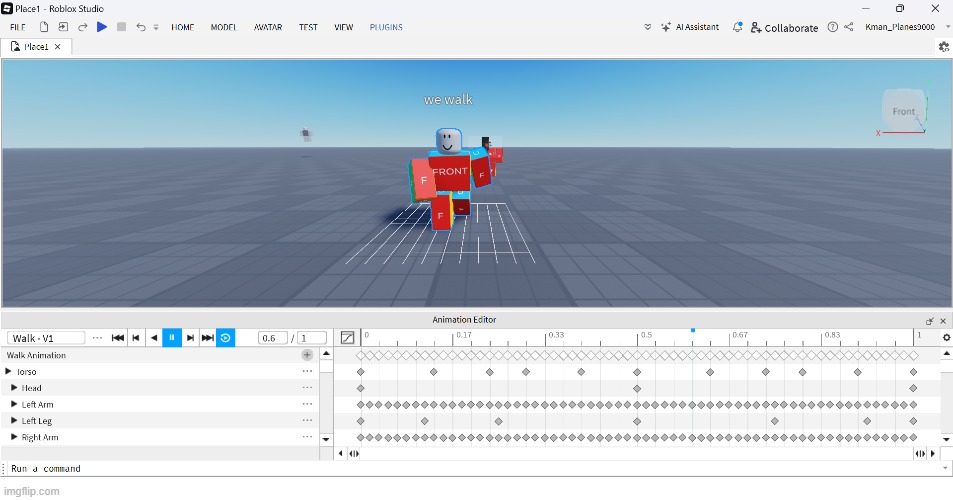Switch to the MODEL ribbon tab
The image size is (953, 500).
click(x=224, y=27)
